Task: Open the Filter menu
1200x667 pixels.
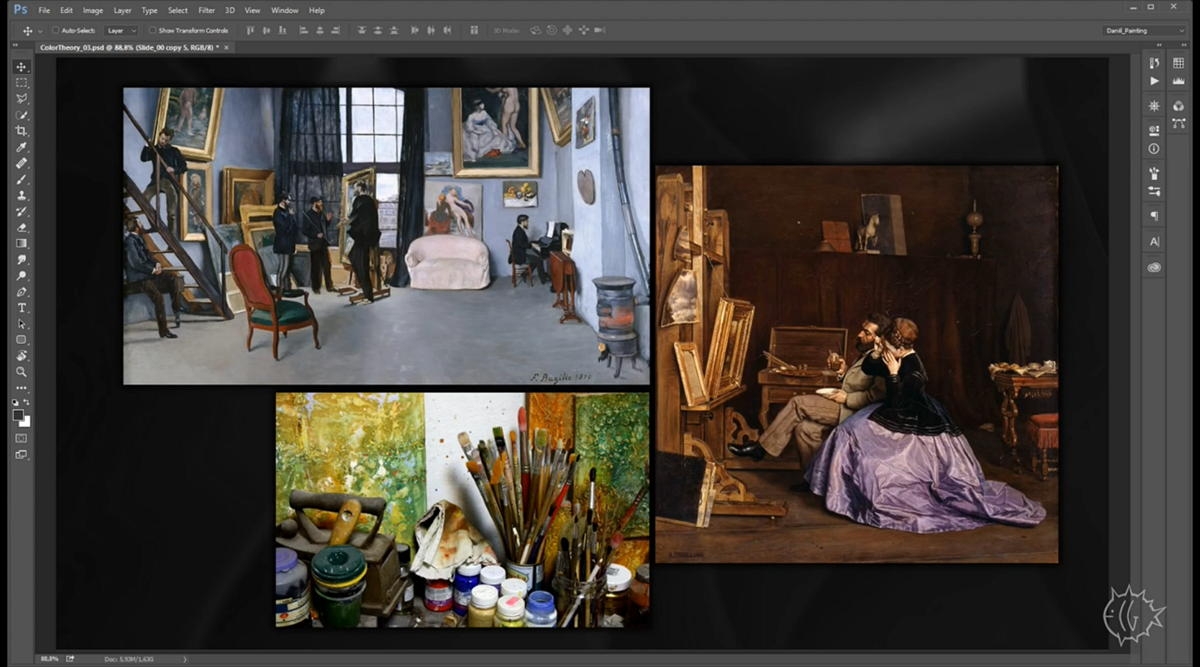Action: coord(206,10)
